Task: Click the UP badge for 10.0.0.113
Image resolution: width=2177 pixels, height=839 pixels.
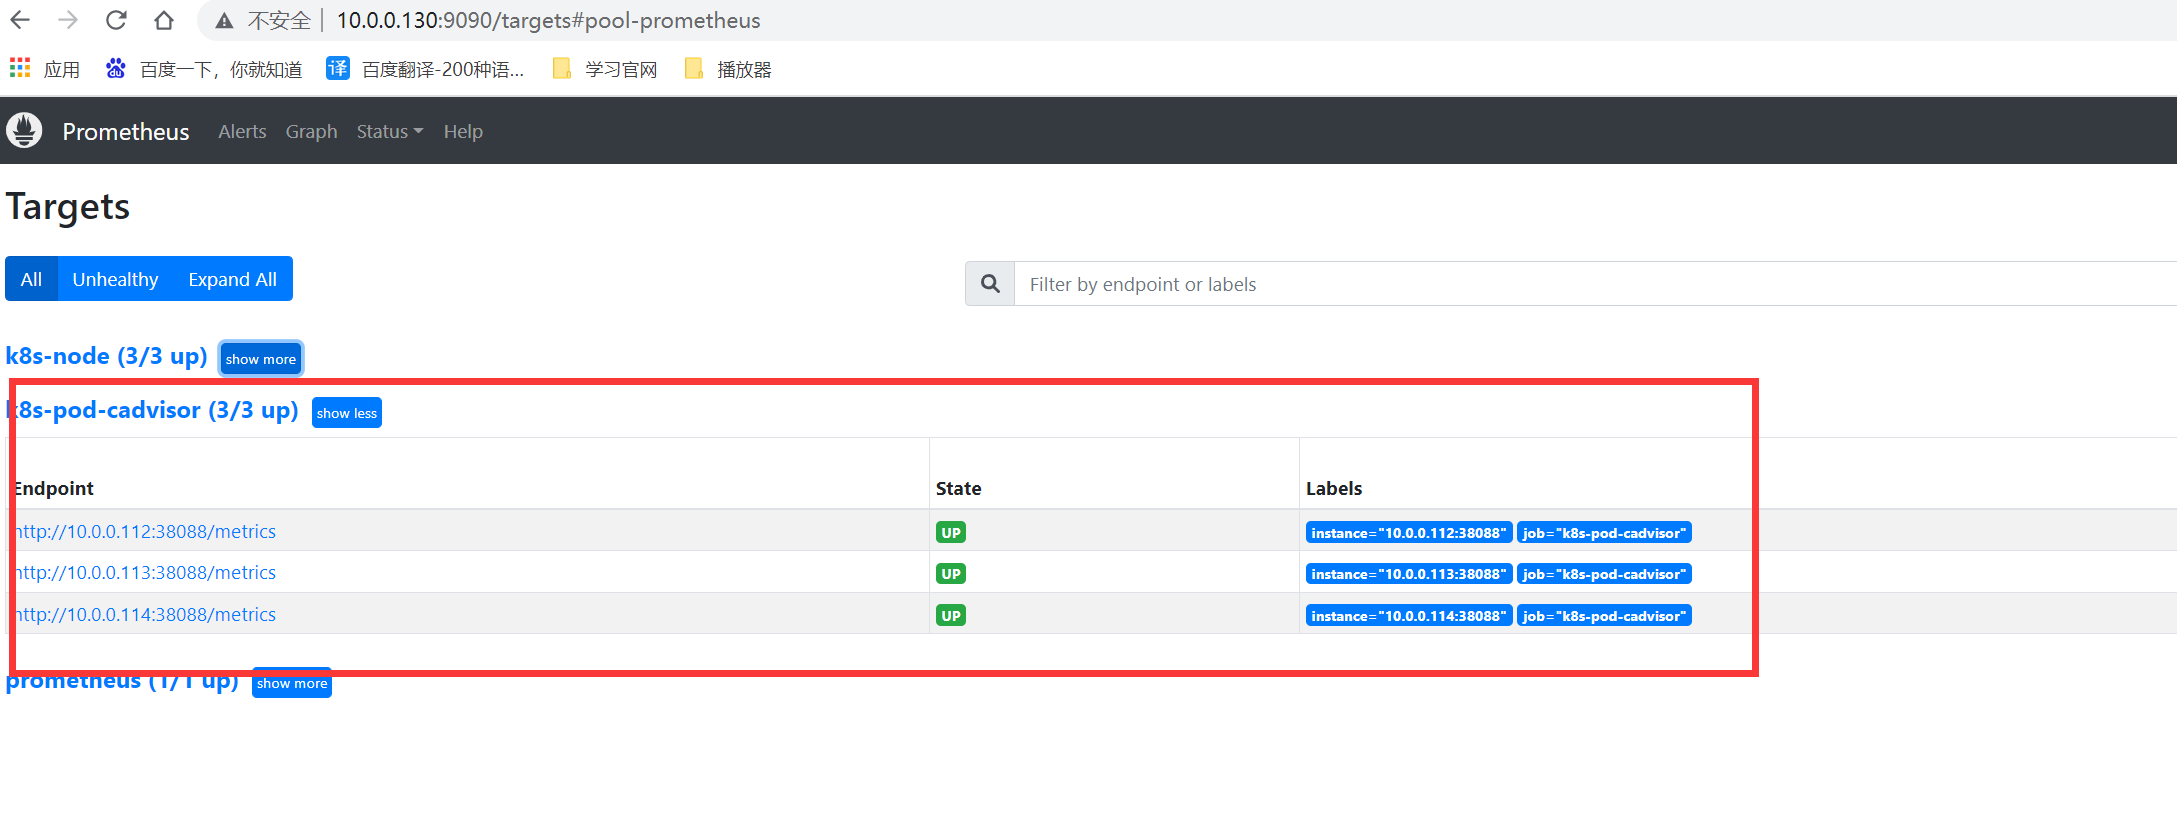Action: coord(951,573)
